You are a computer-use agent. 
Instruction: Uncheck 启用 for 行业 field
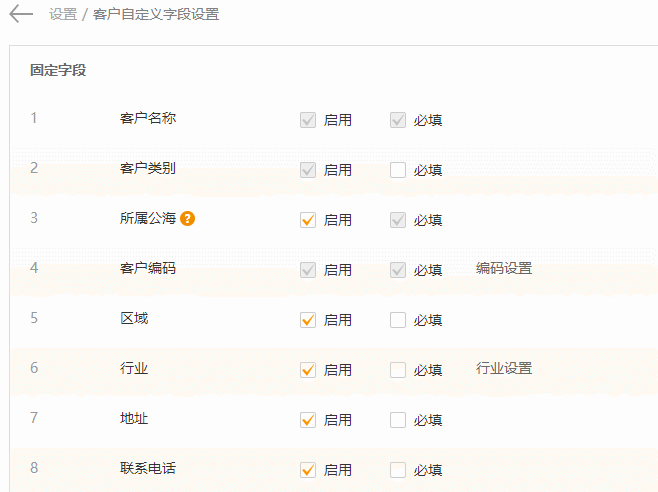coord(308,370)
